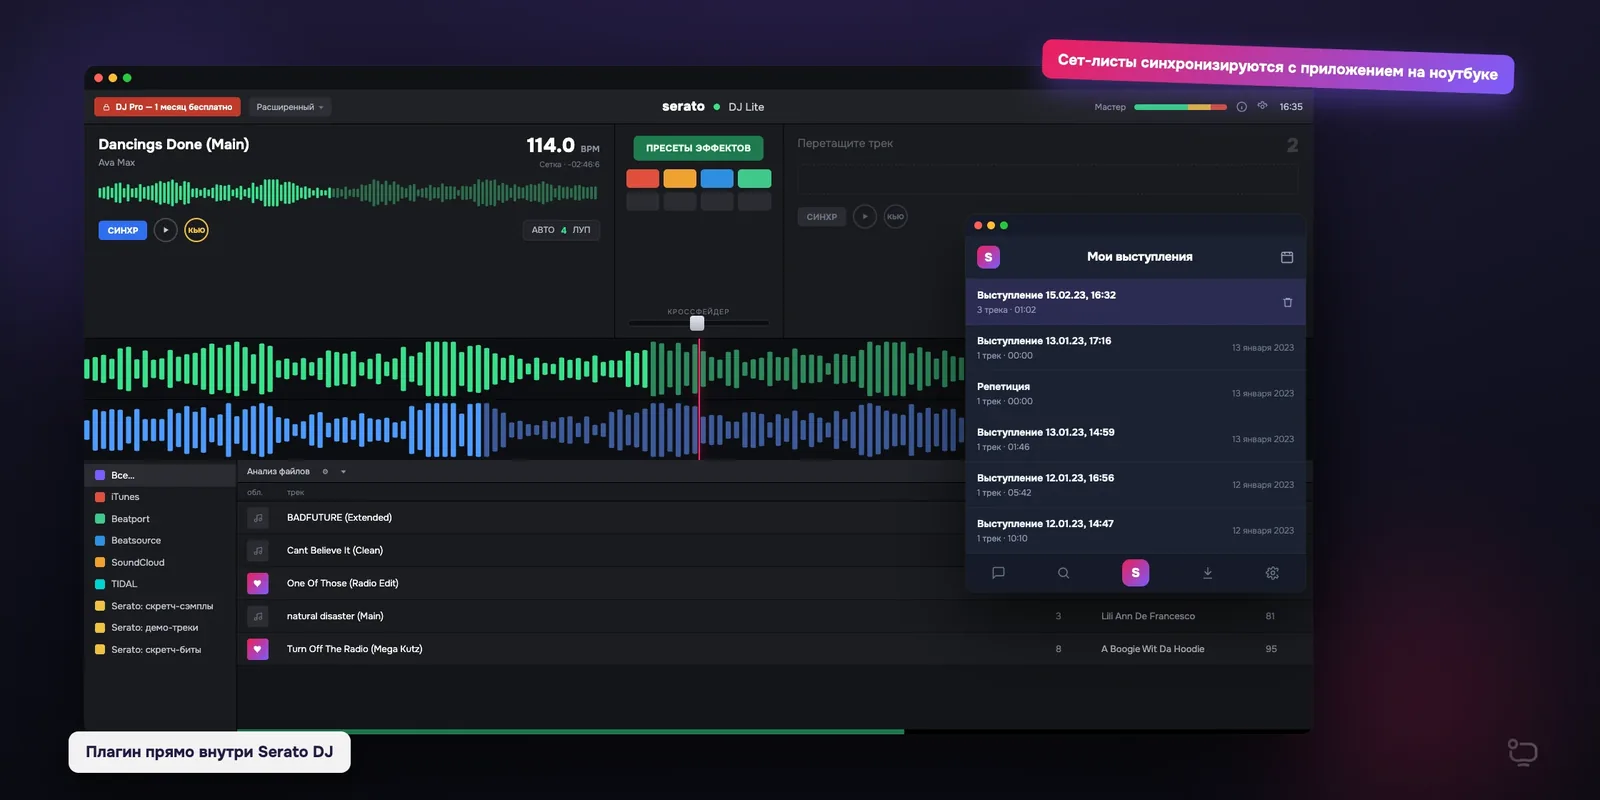This screenshot has height=800, width=1600.
Task: Click album art icon for natural disaster (Main)
Action: click(257, 616)
